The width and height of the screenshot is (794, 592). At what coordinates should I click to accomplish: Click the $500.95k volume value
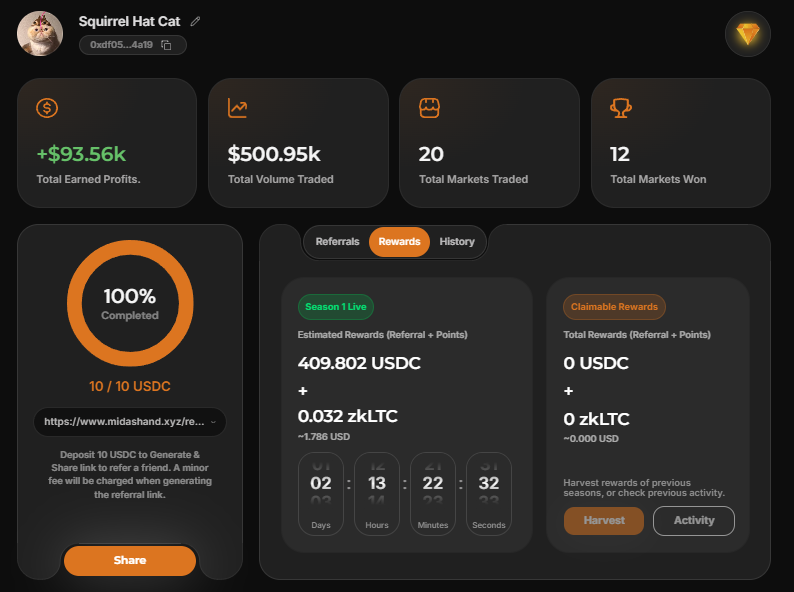click(274, 154)
